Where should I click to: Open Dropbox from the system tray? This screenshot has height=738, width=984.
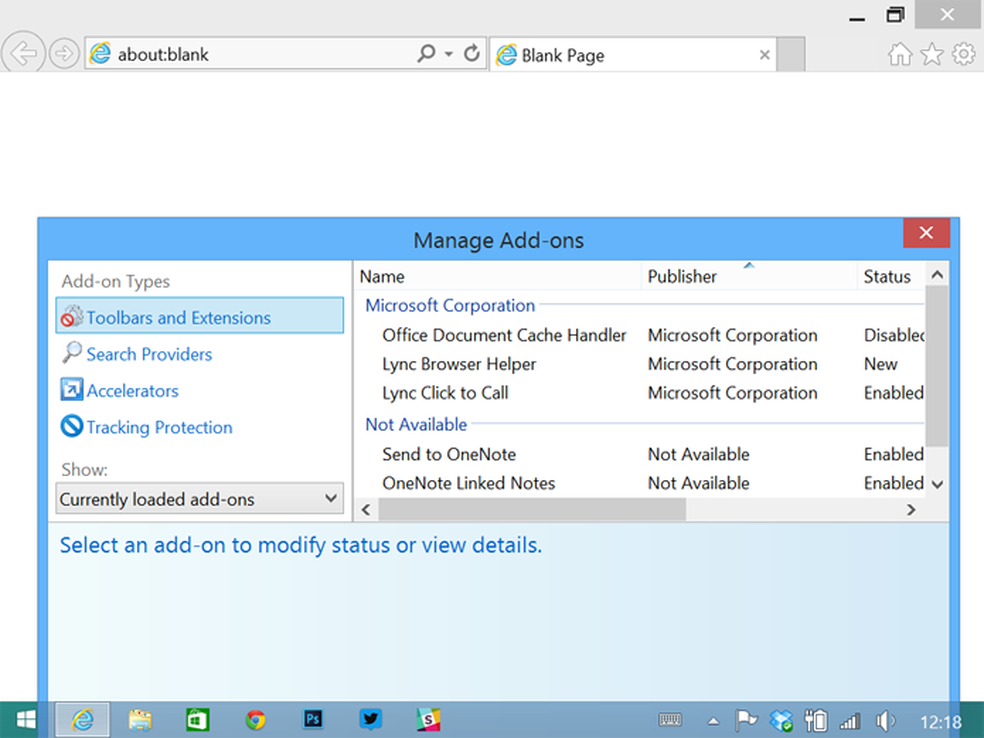pos(780,719)
